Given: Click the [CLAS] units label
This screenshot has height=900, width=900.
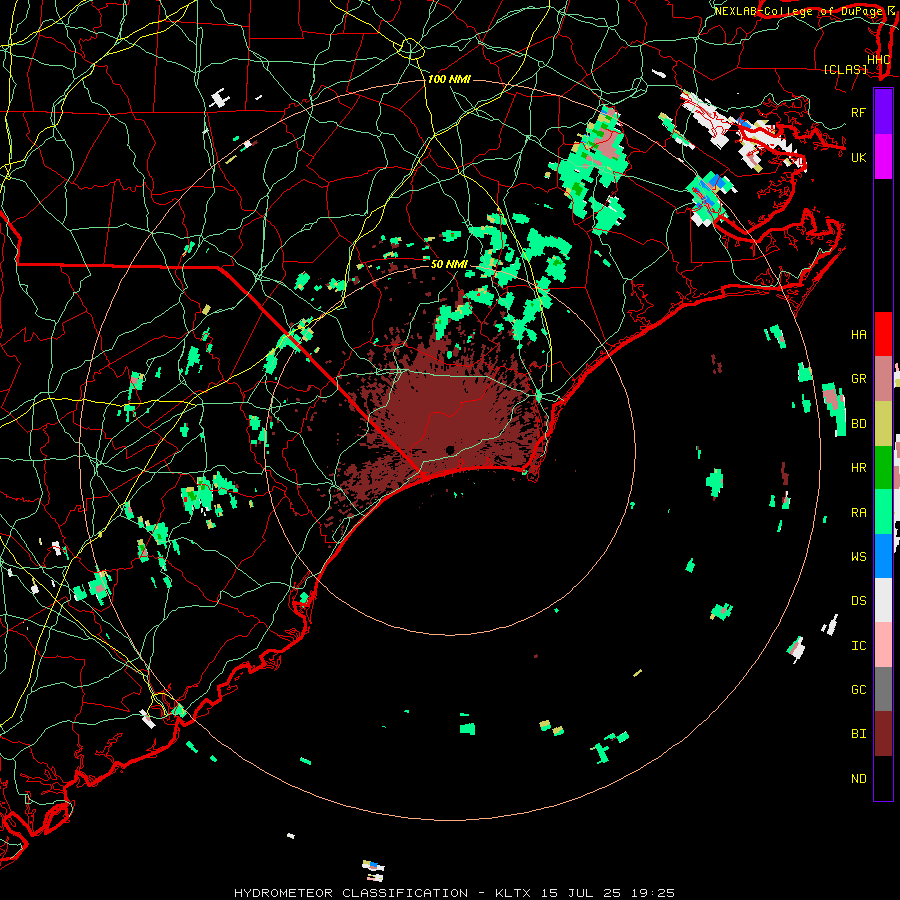Looking at the screenshot, I should coord(845,70).
